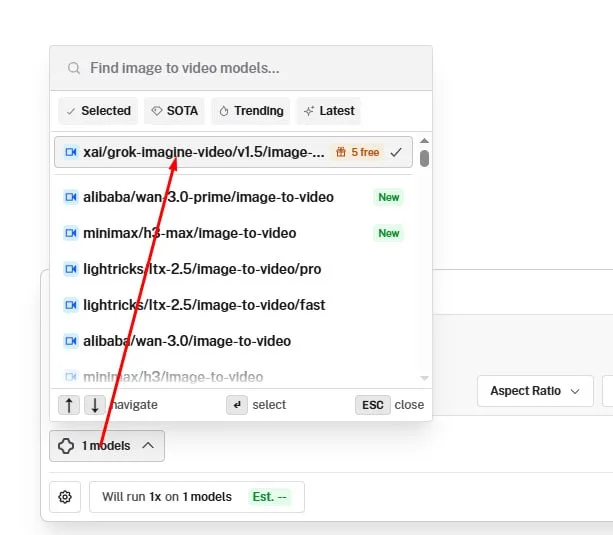Click the Trending flame icon
This screenshot has height=535, width=613.
(224, 111)
